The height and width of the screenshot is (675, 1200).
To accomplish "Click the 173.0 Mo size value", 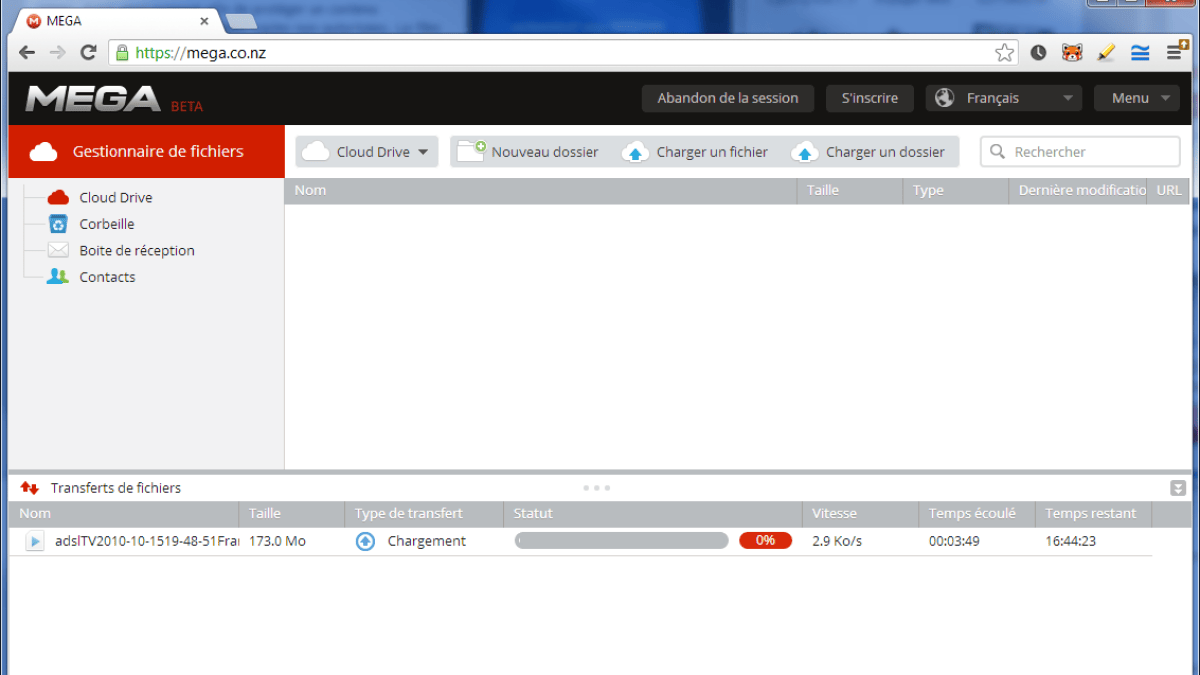I will pos(277,541).
